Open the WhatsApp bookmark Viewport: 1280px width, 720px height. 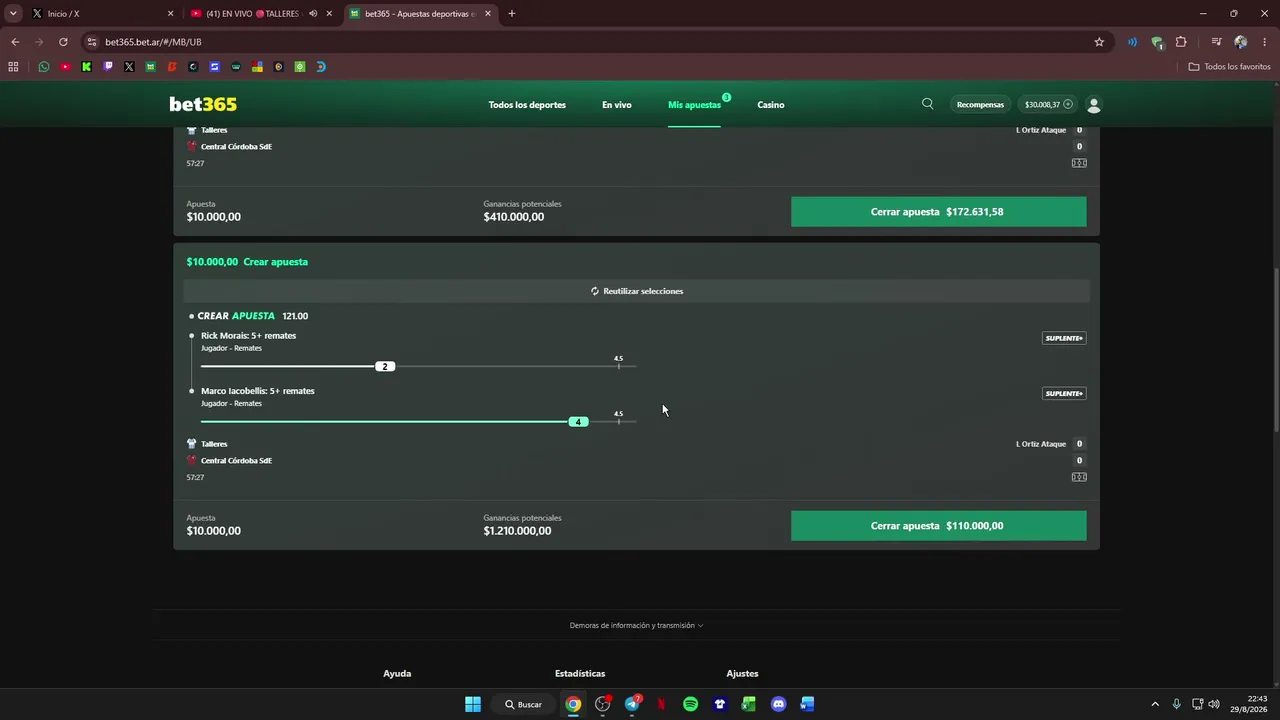(x=44, y=67)
